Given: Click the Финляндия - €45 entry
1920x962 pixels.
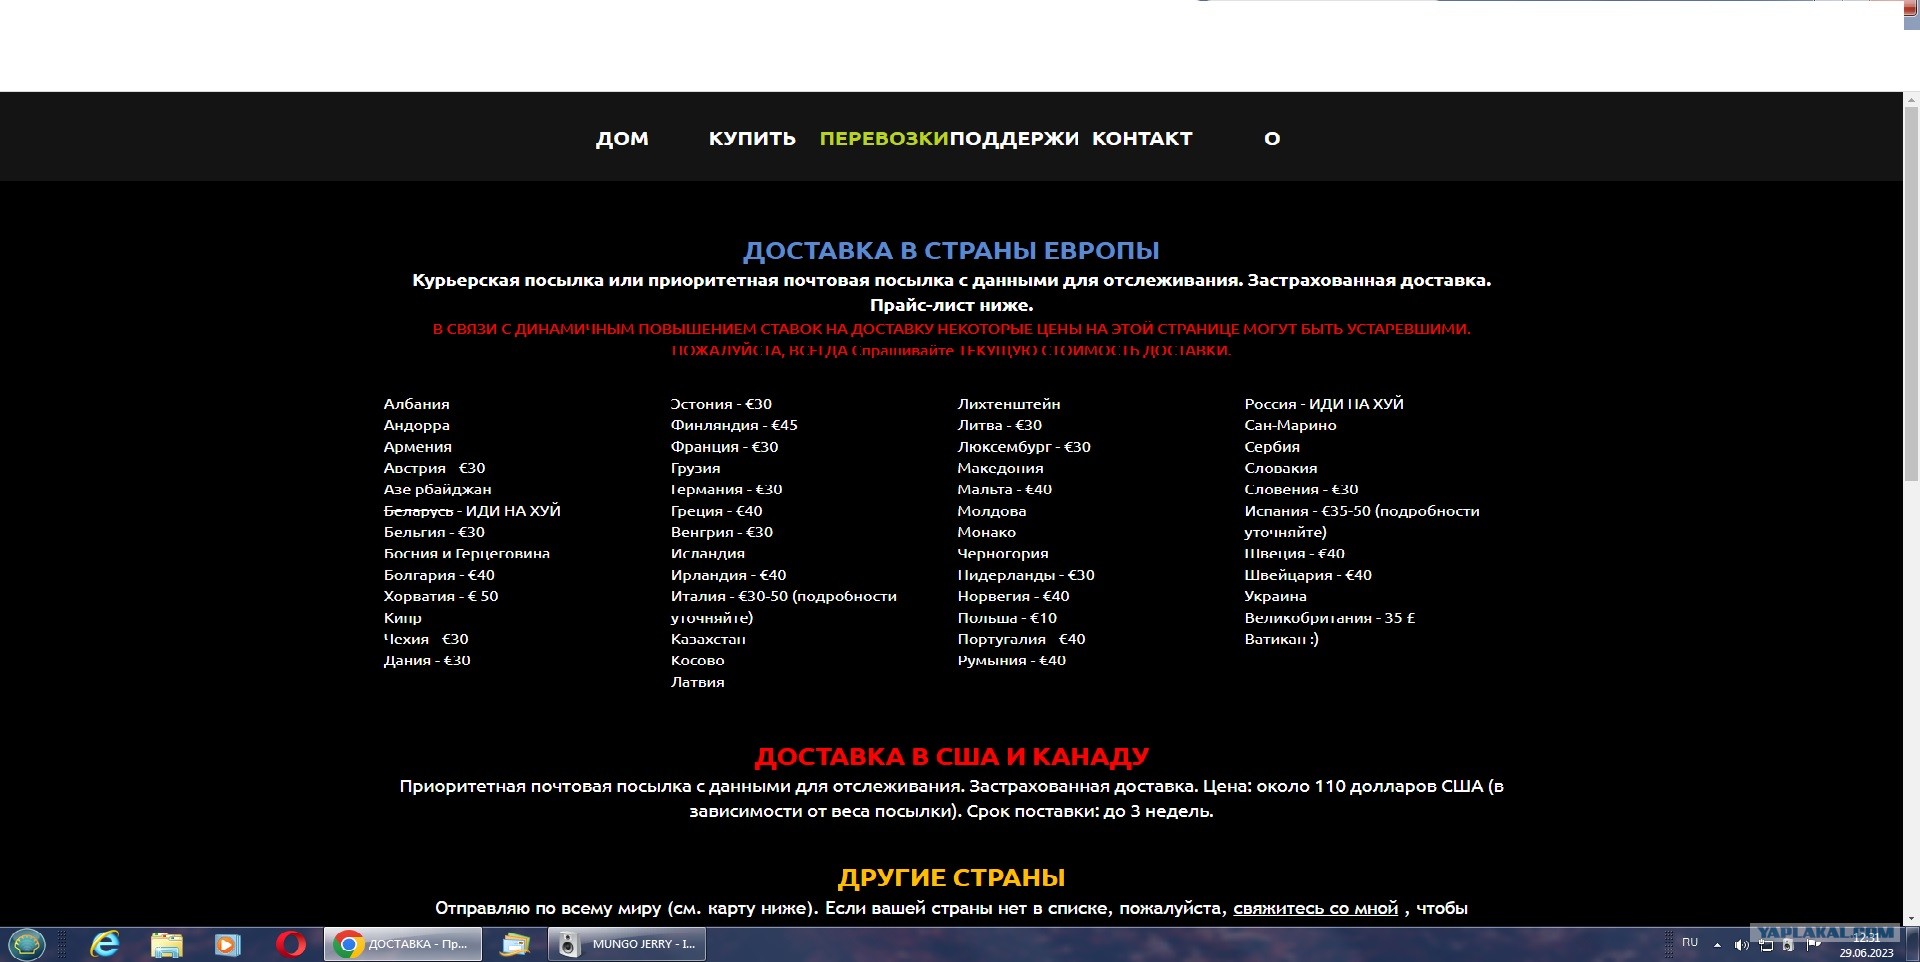Looking at the screenshot, I should 734,425.
